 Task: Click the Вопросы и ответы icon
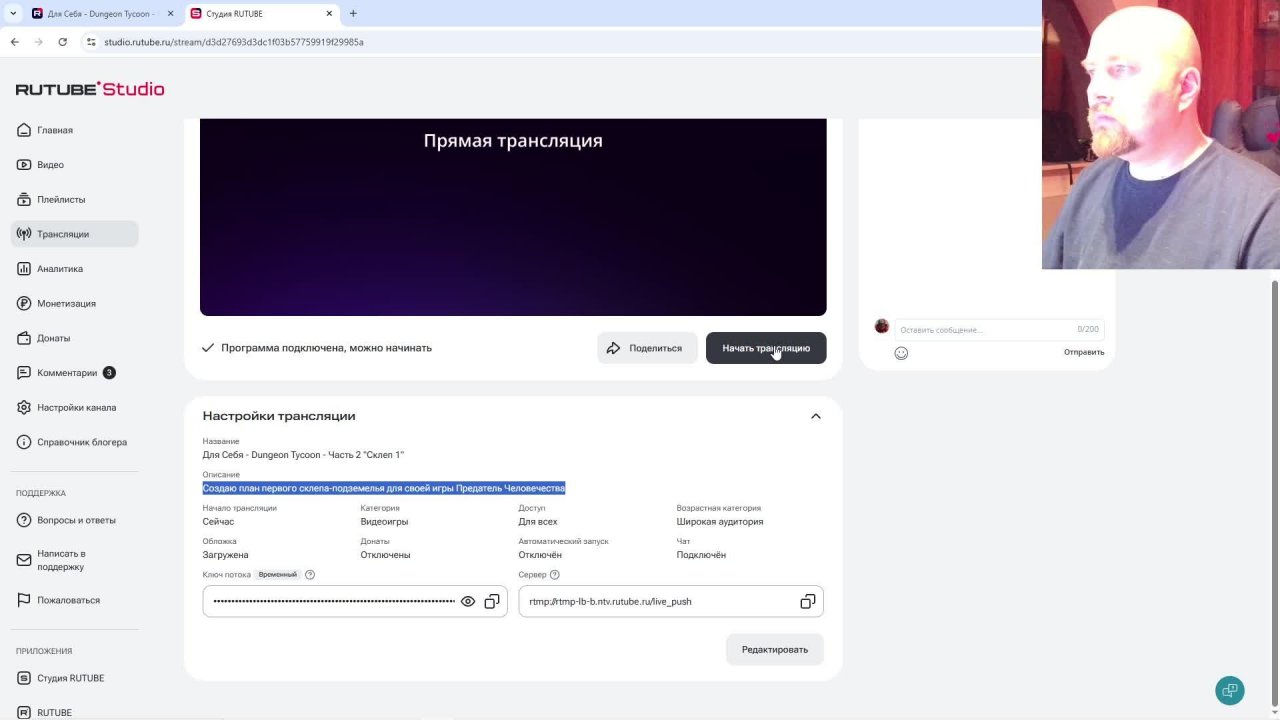(25, 520)
